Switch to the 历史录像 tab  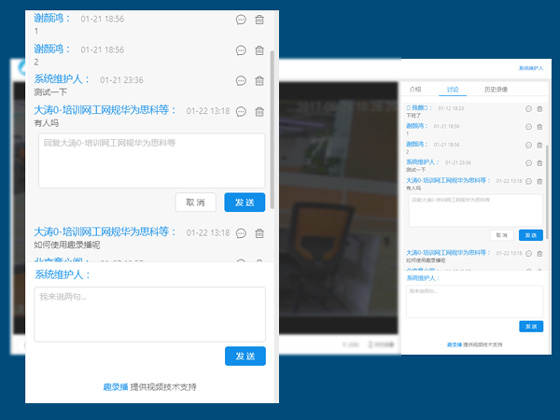click(x=496, y=89)
